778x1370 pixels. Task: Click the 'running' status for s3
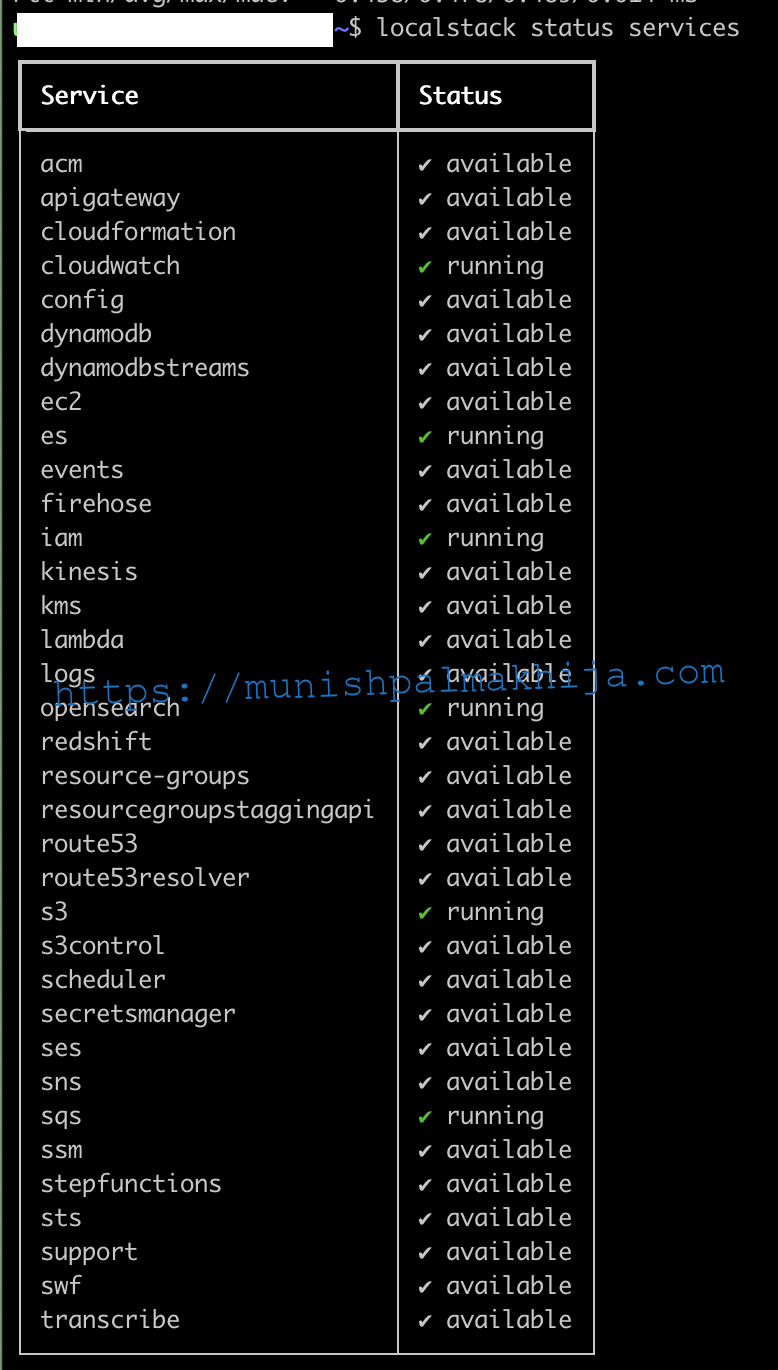click(495, 913)
